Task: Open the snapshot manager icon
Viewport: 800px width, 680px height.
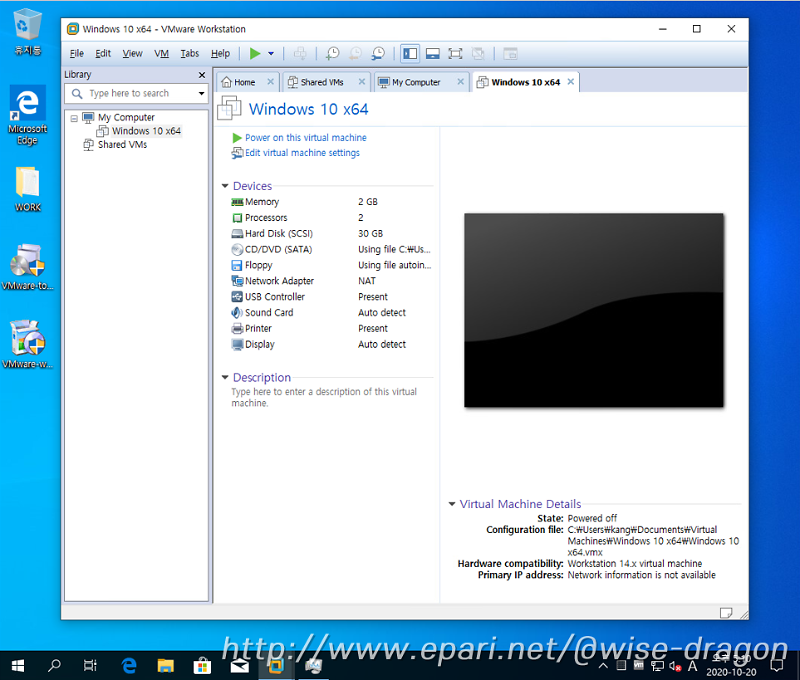Action: (378, 54)
